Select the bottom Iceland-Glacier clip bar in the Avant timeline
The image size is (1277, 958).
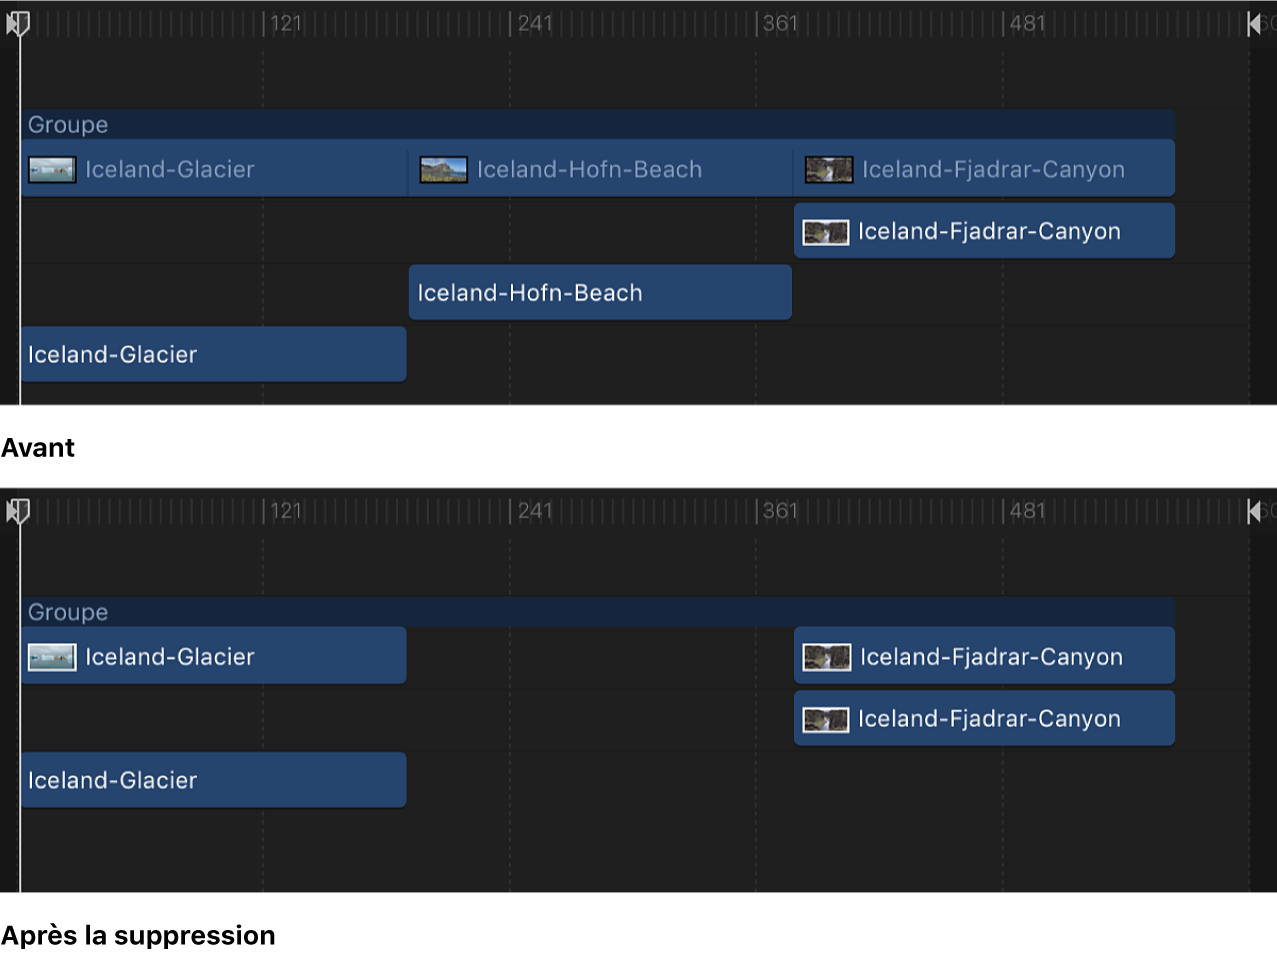pos(213,355)
